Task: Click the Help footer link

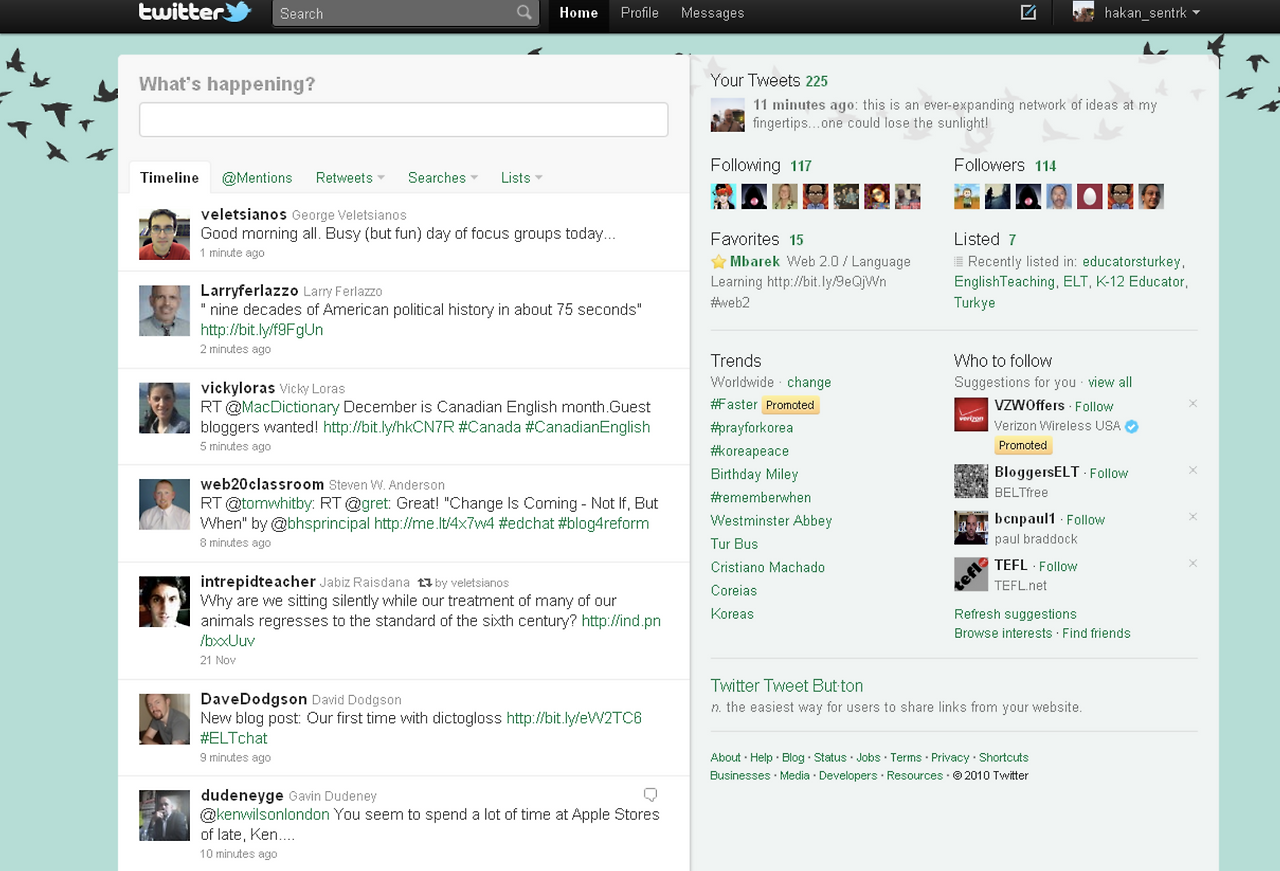Action: point(761,758)
